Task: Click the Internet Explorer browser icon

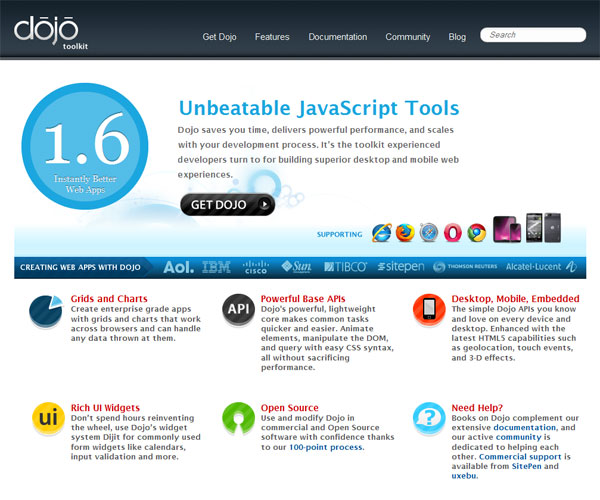Action: click(382, 233)
